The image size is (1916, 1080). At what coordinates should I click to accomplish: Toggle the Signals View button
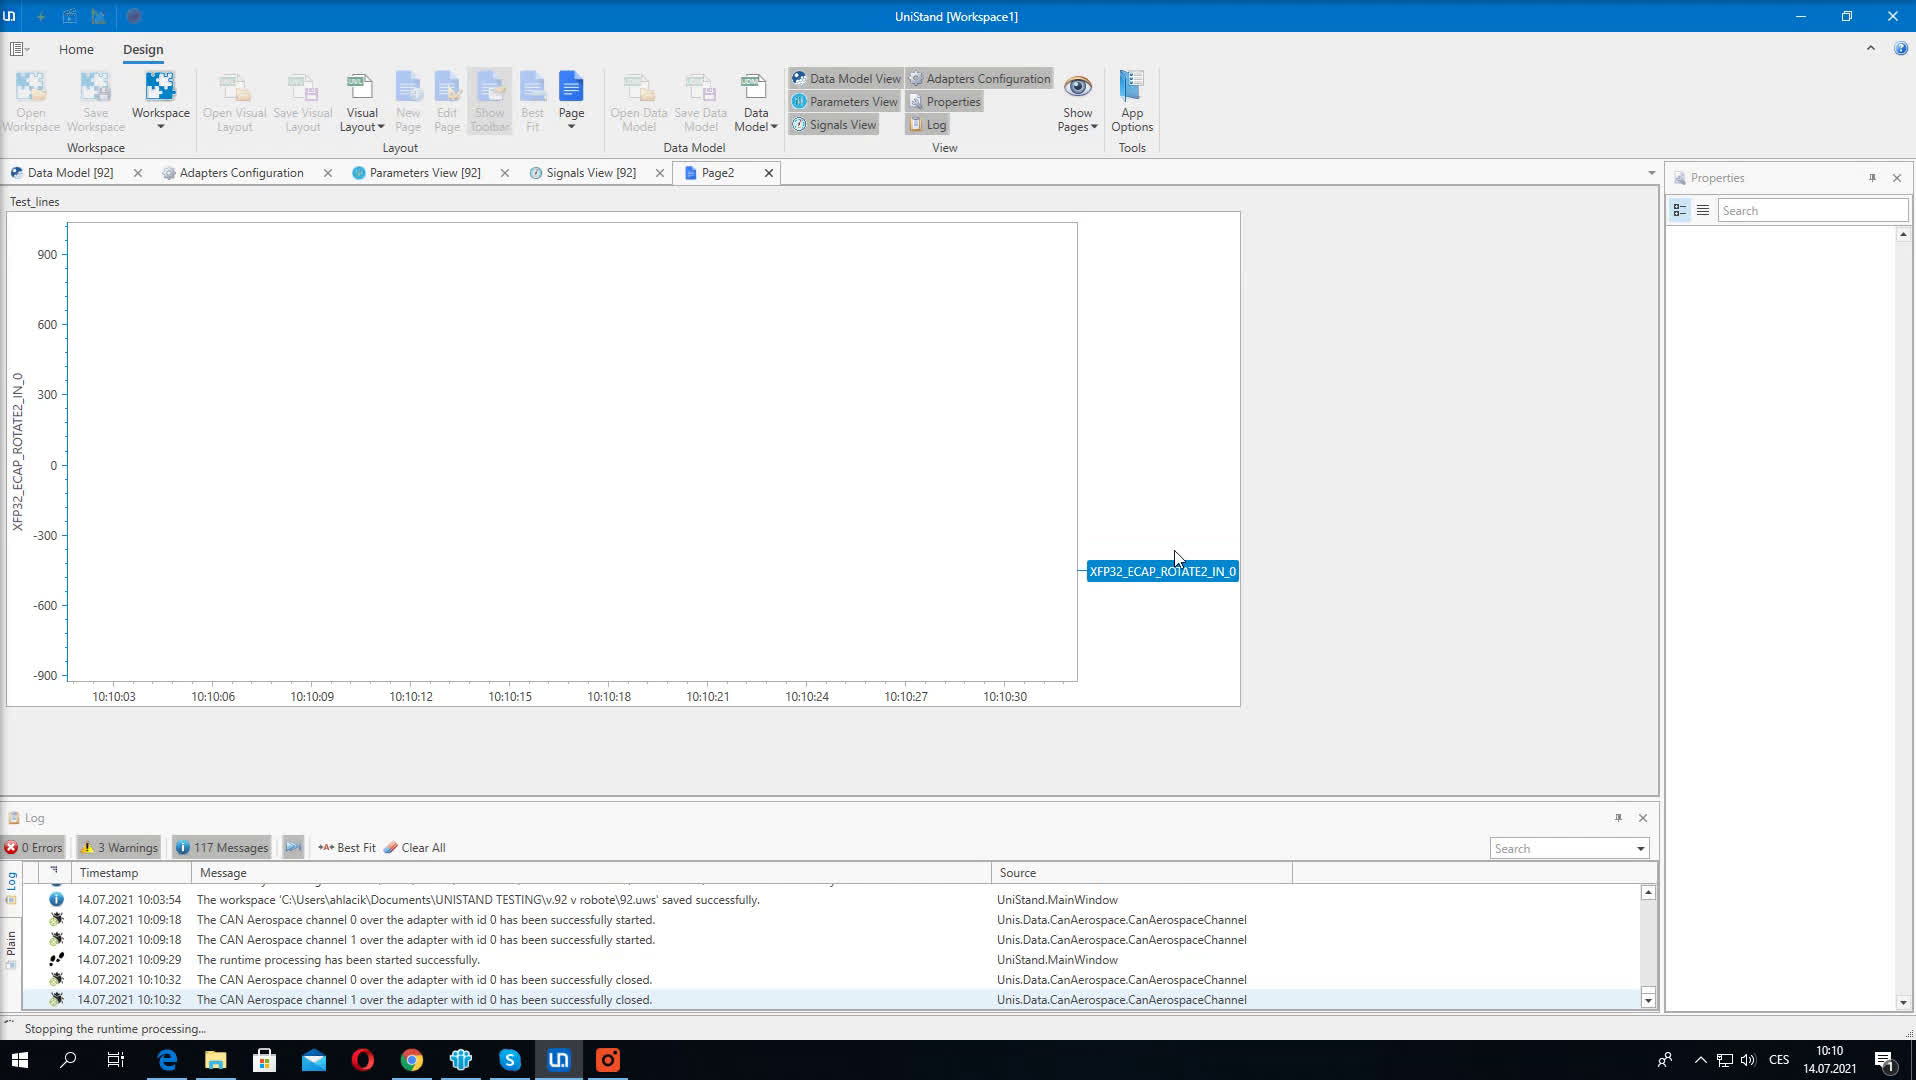[834, 125]
